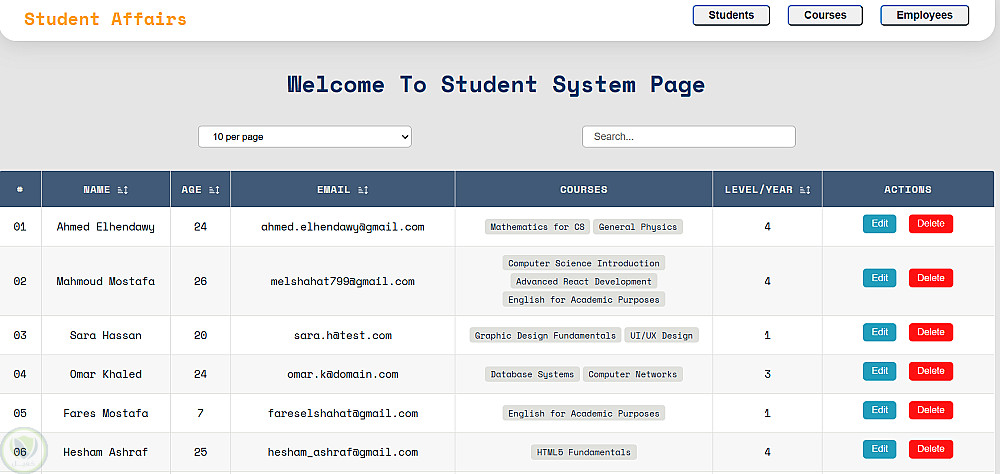Select email sara.h@test.com
Image resolution: width=1000 pixels, height=474 pixels.
(342, 336)
